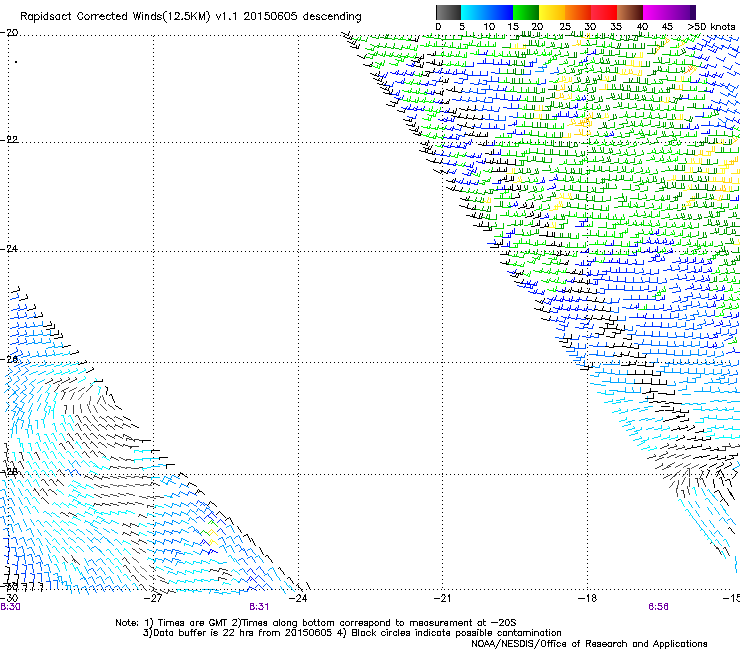Image resolution: width=740 pixels, height=650 pixels.
Task: Click the '0' label under the color scale
Action: pos(438,27)
